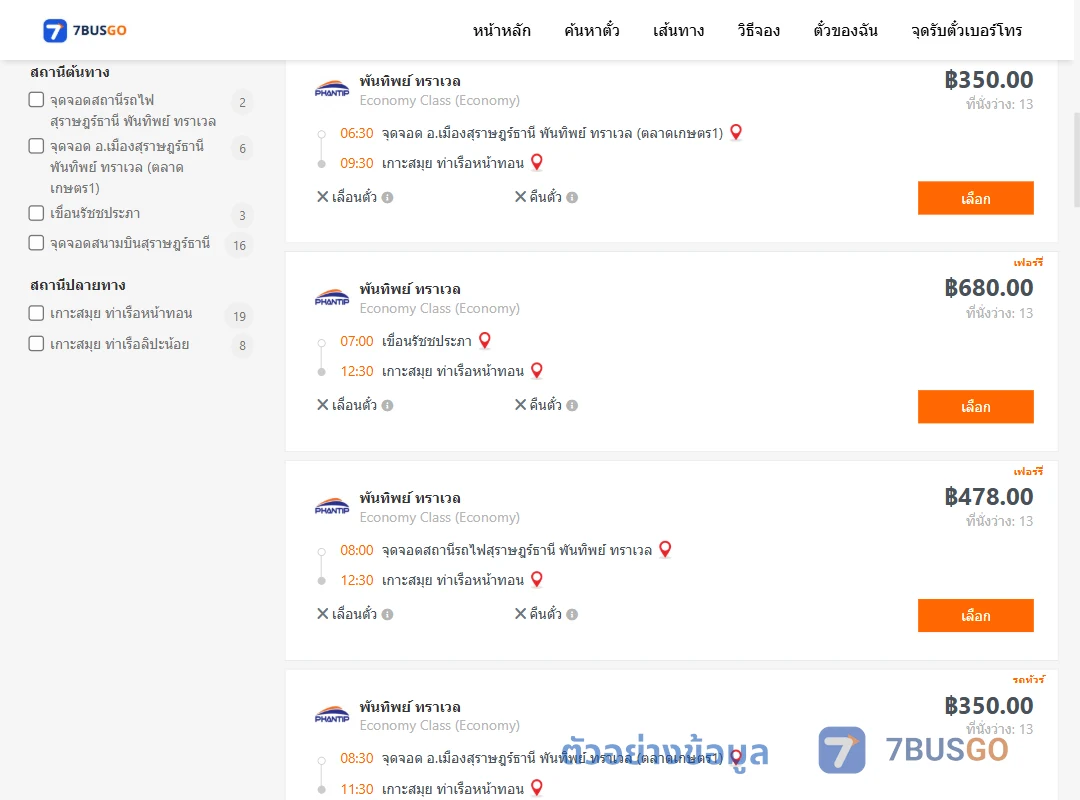Open จุดรับตั๋วเบอร์โทร in the navigation
The height and width of the screenshot is (800, 1080).
pyautogui.click(x=966, y=30)
